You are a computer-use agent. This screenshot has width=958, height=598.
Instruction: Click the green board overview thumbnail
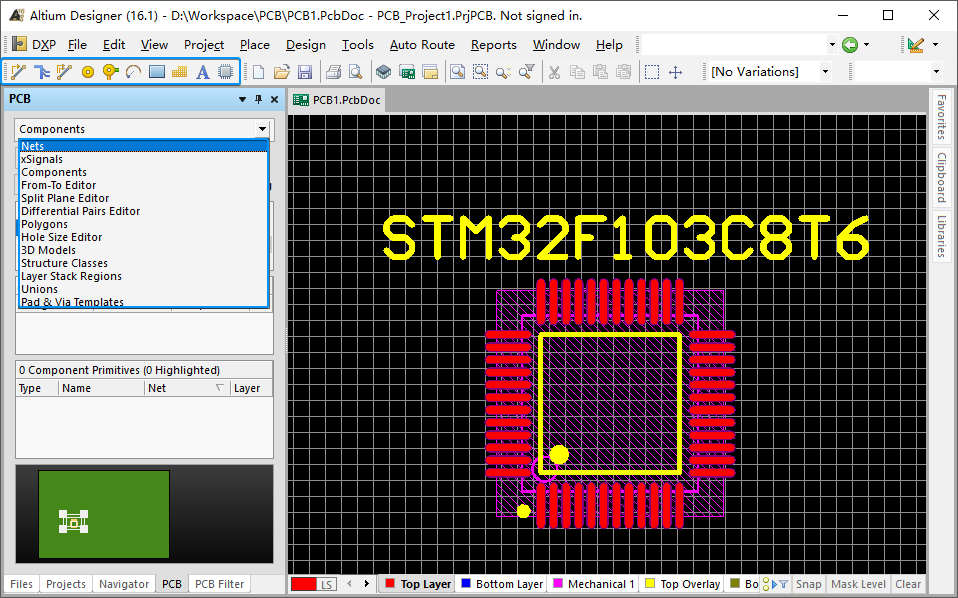[104, 514]
